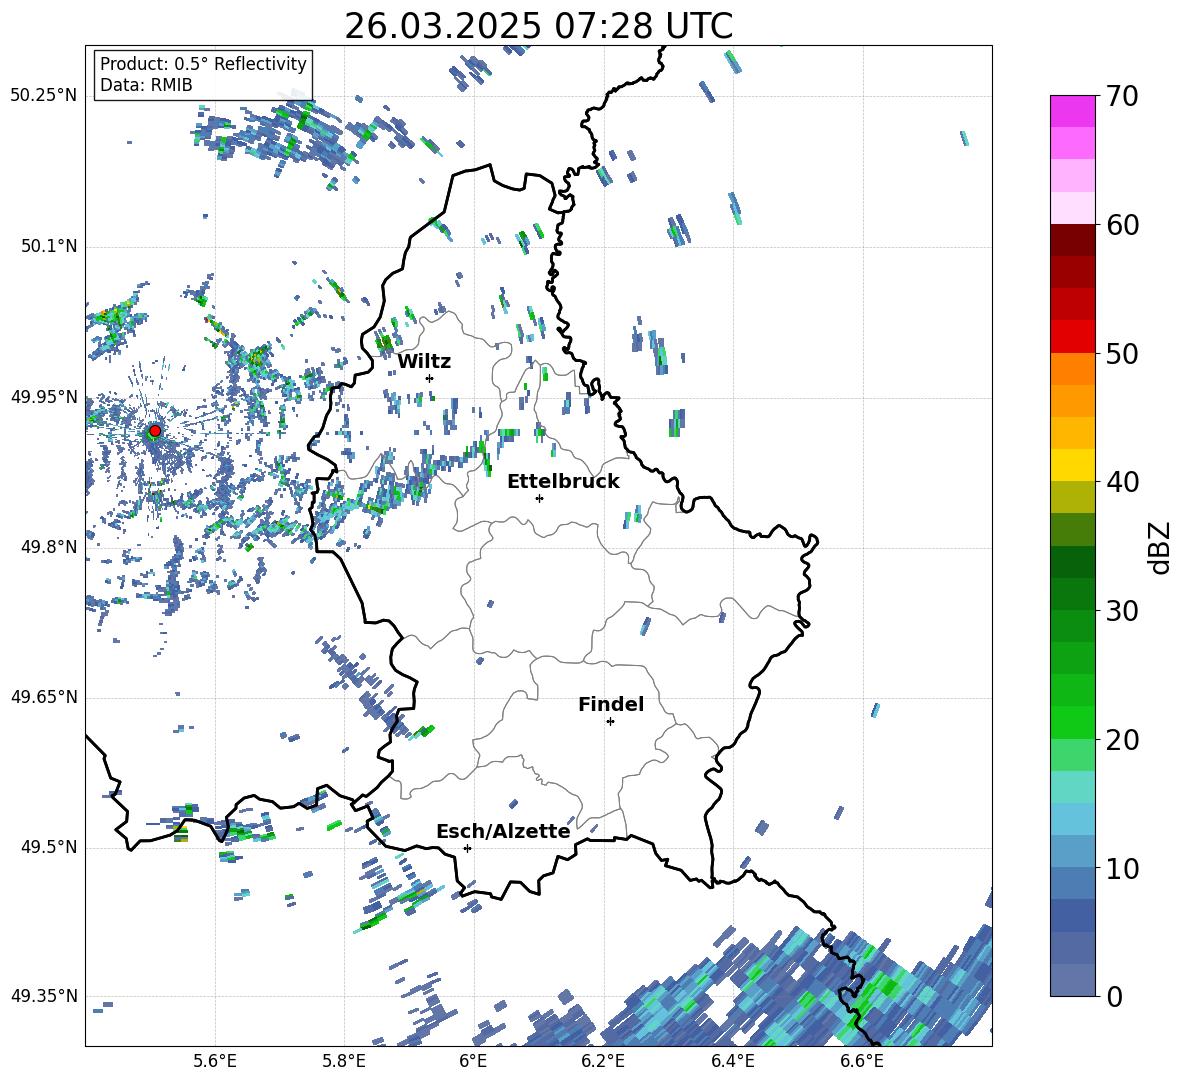The width and height of the screenshot is (1184, 1081).
Task: Click the 49.5°N latitude label
Action: 49,848
